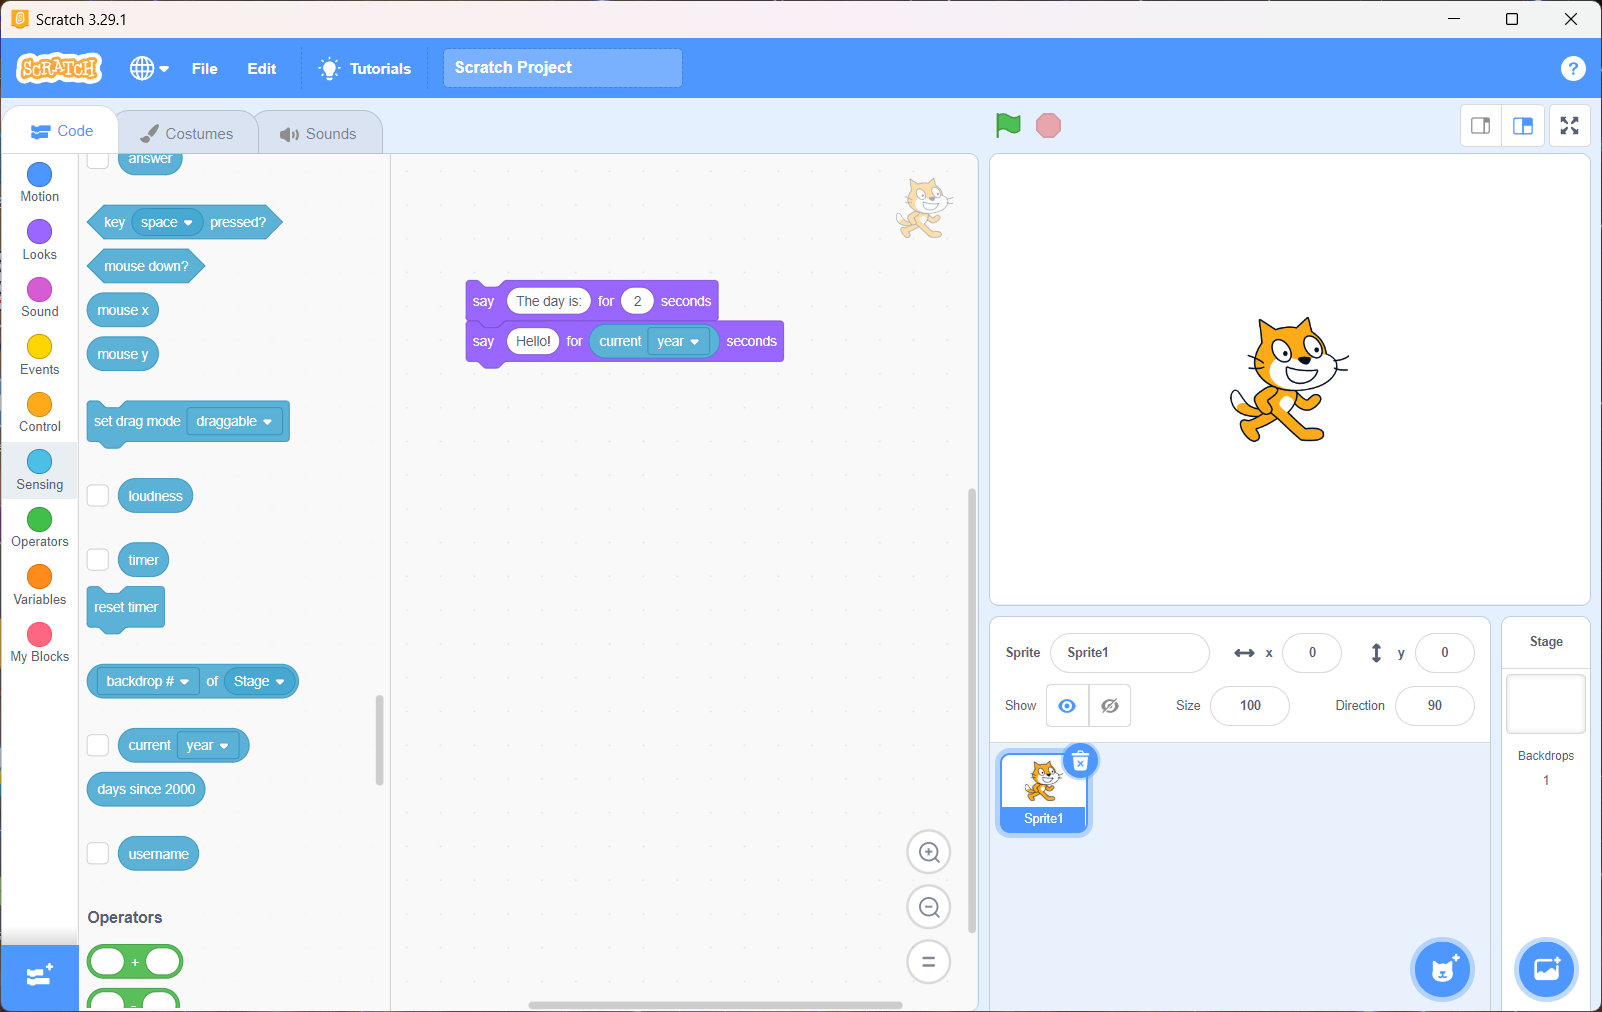Click the Direction value field

(x=1434, y=706)
